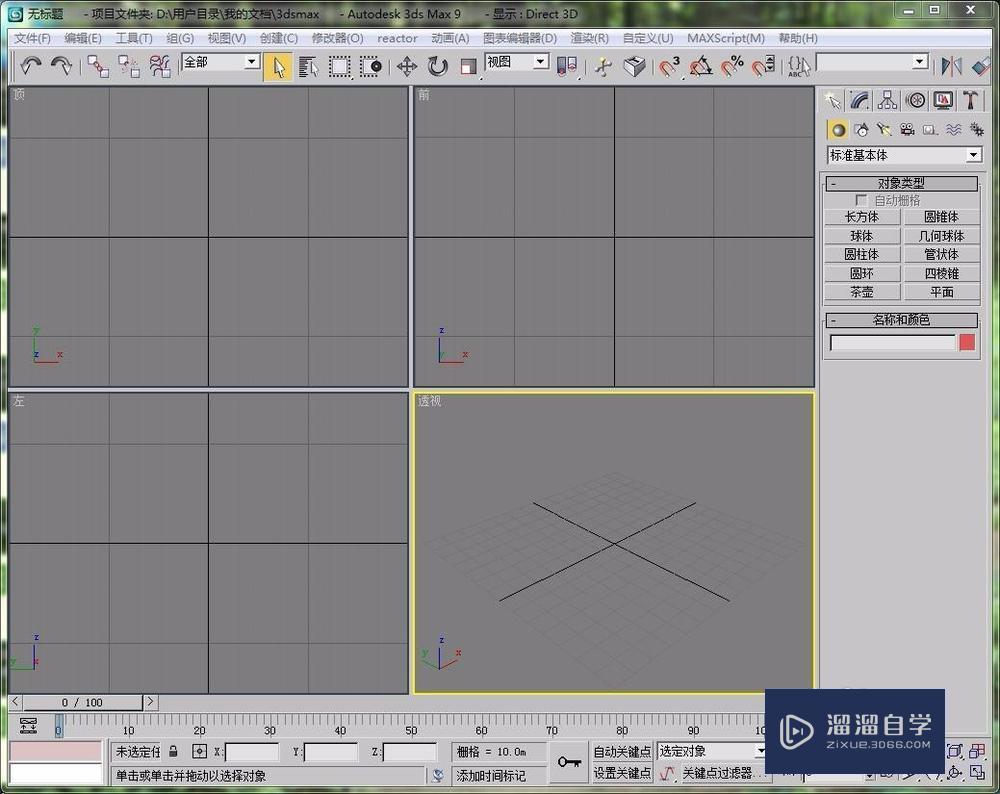This screenshot has height=794, width=1000.
Task: Open named selection sets dropdown
Action: (872, 62)
